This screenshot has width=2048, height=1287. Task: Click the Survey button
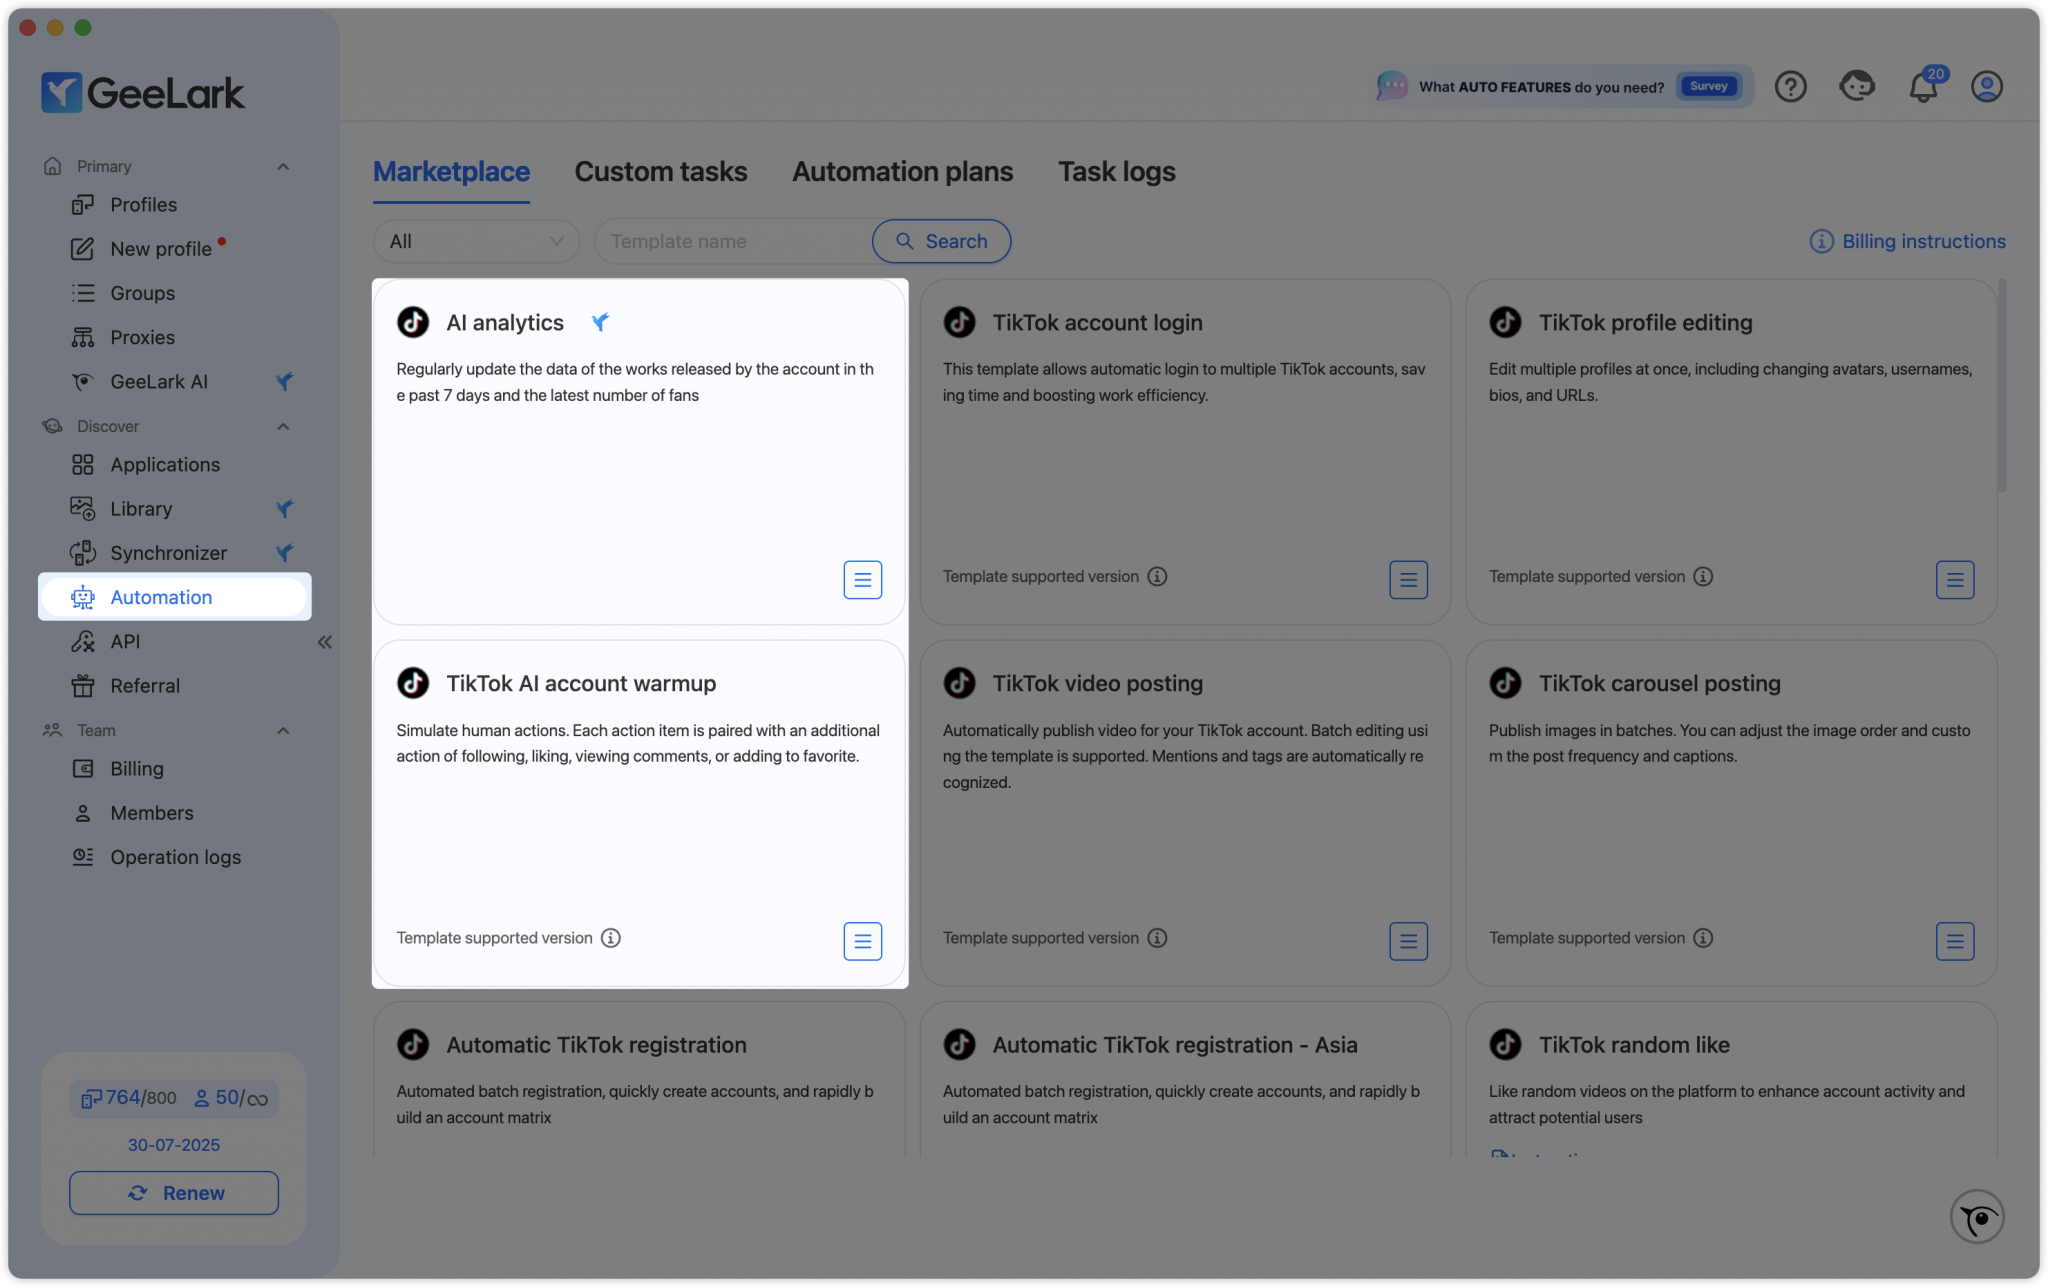pos(1709,86)
